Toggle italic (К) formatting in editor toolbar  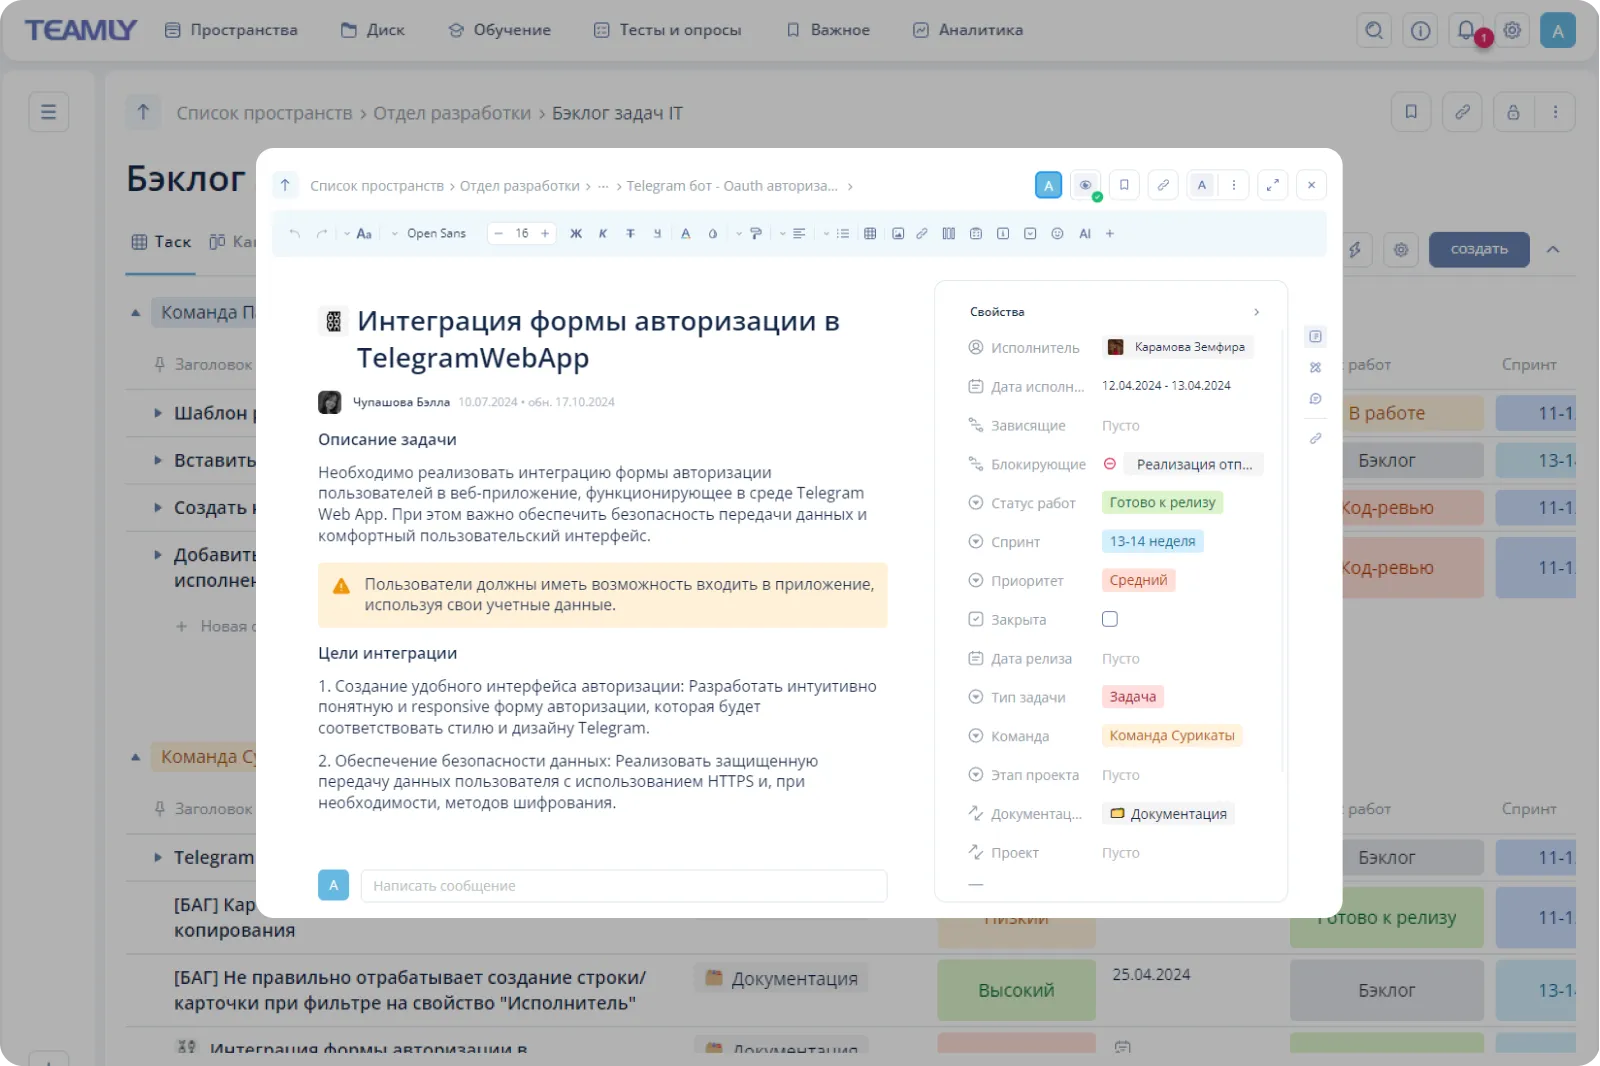coord(603,234)
